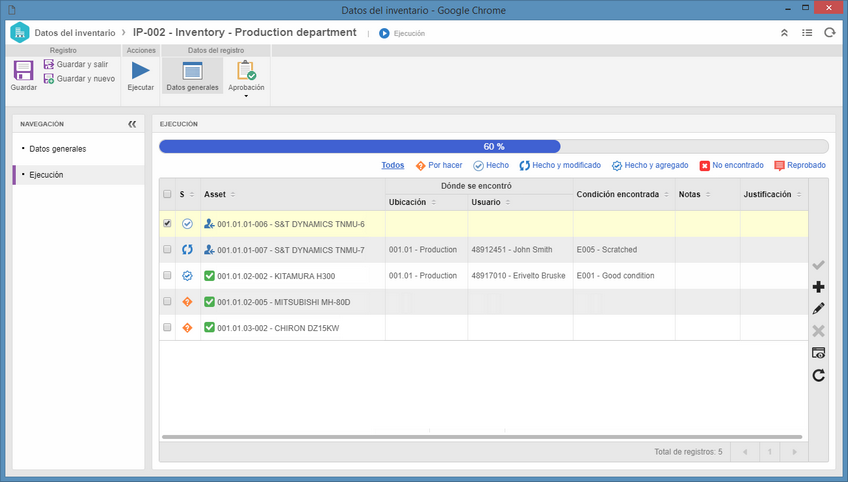Filter by Hecho y agregado
The width and height of the screenshot is (848, 482).
click(x=650, y=166)
